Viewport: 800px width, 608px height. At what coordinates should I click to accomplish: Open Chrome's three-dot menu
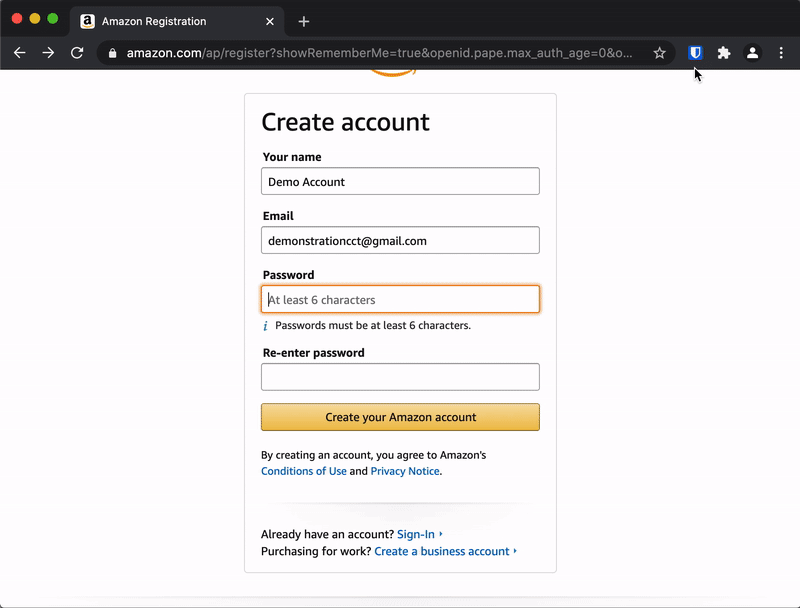pyautogui.click(x=781, y=53)
